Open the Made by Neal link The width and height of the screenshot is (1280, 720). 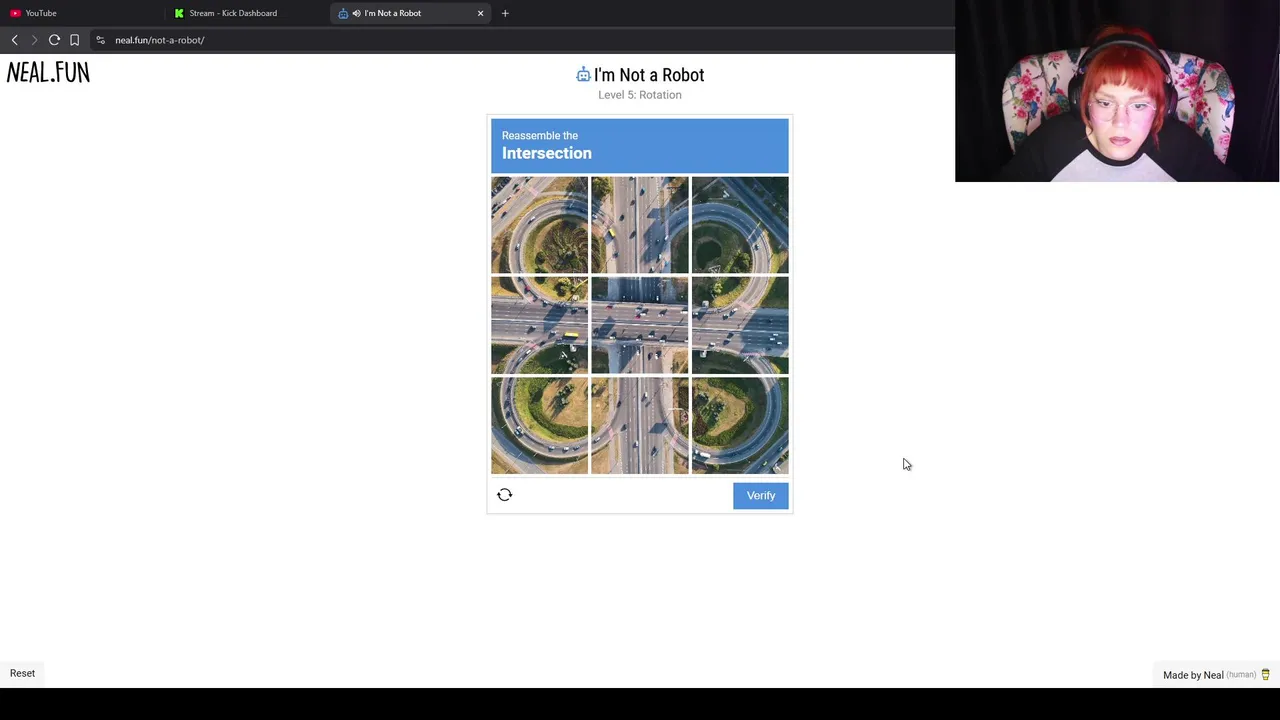1193,675
